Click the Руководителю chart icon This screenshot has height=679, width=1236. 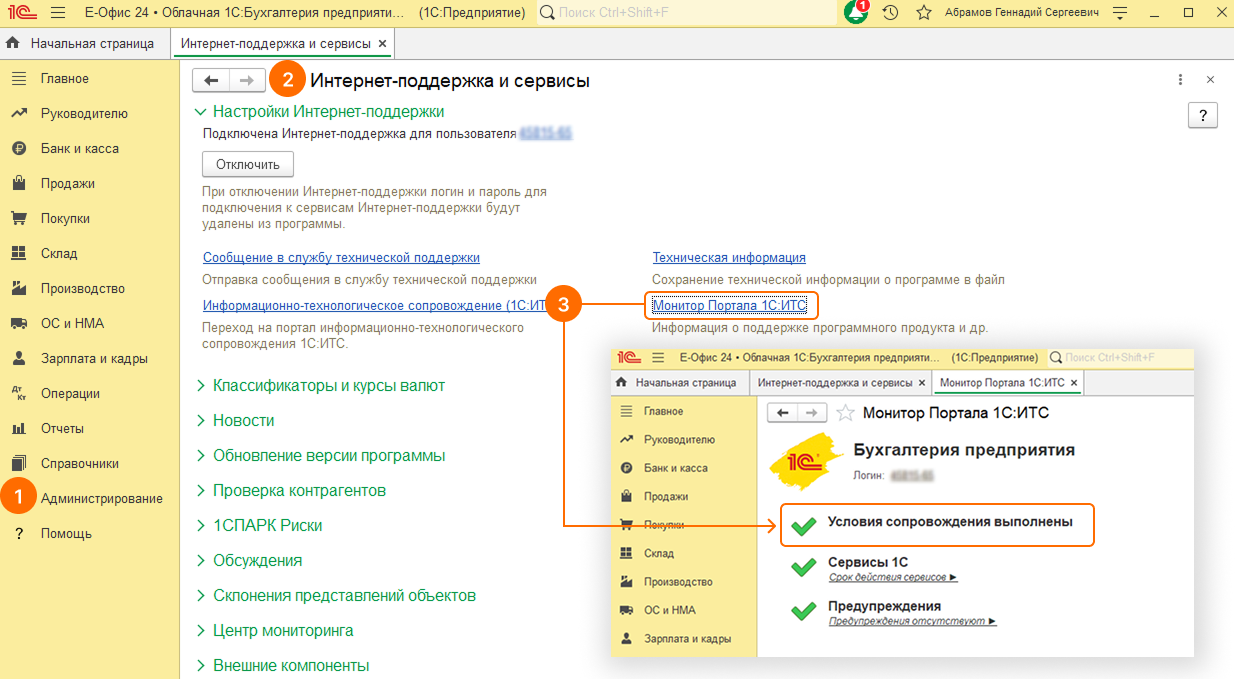[18, 114]
